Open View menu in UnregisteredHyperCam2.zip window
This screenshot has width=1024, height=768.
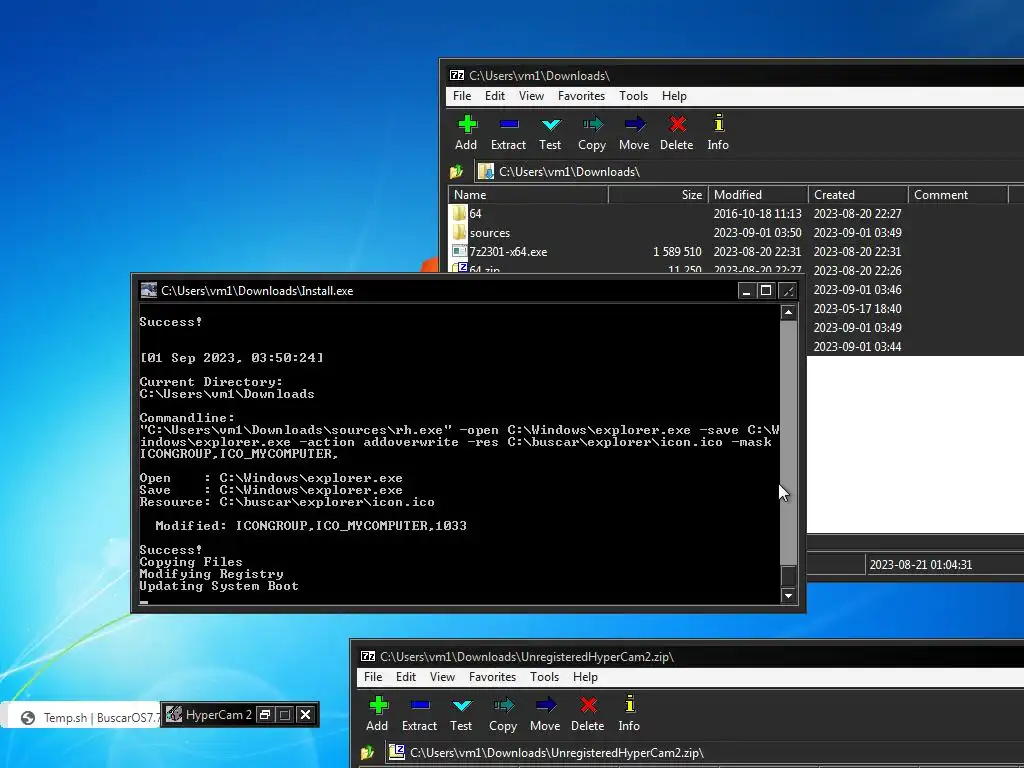pyautogui.click(x=442, y=677)
